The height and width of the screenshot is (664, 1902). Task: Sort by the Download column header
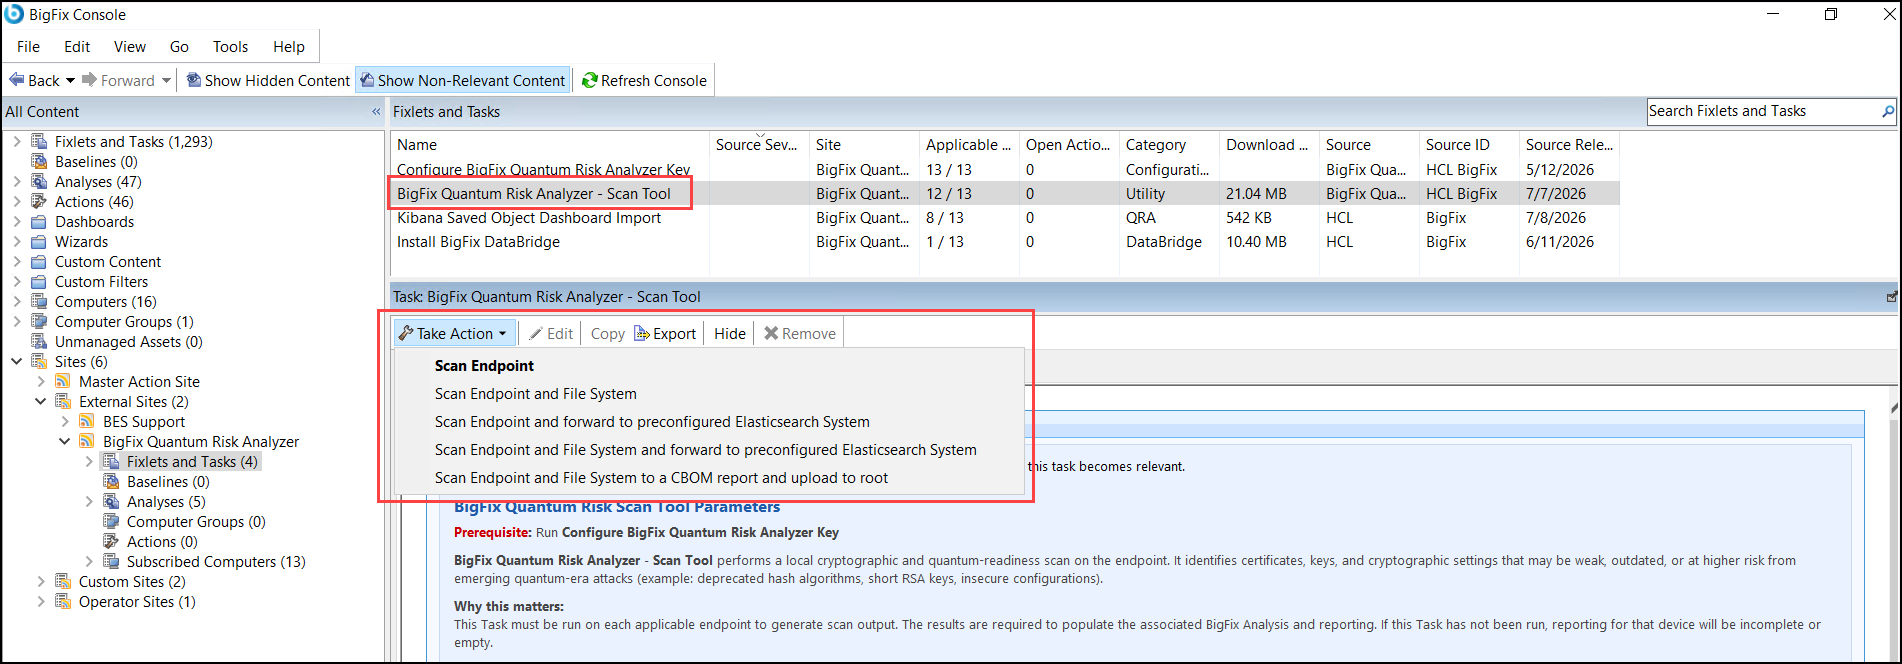(x=1268, y=145)
